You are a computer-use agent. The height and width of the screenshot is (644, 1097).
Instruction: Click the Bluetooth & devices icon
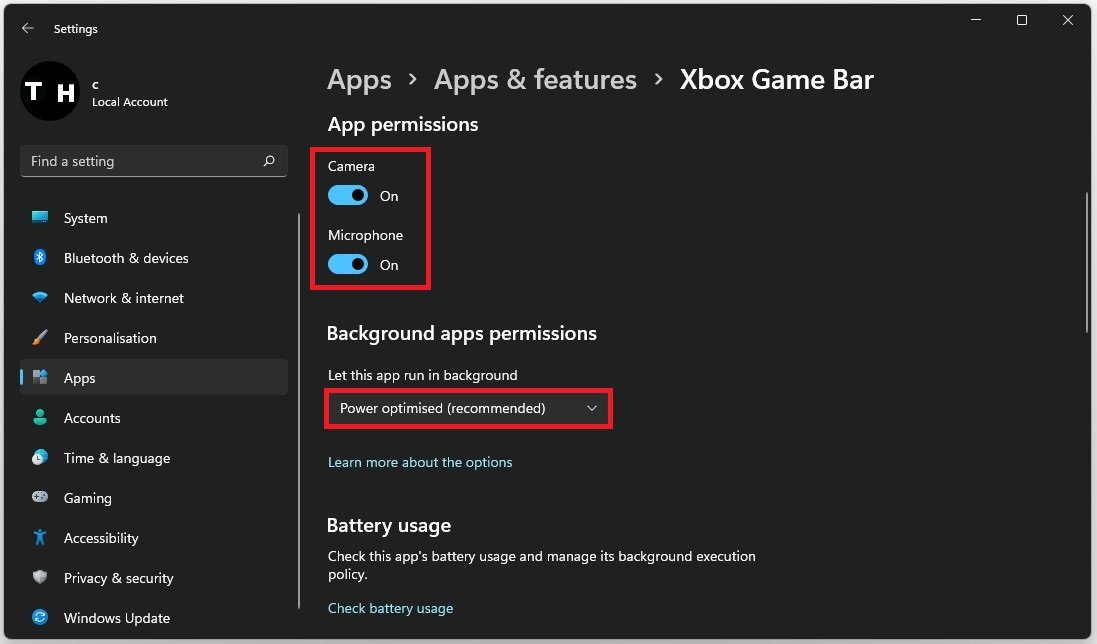[x=40, y=258]
